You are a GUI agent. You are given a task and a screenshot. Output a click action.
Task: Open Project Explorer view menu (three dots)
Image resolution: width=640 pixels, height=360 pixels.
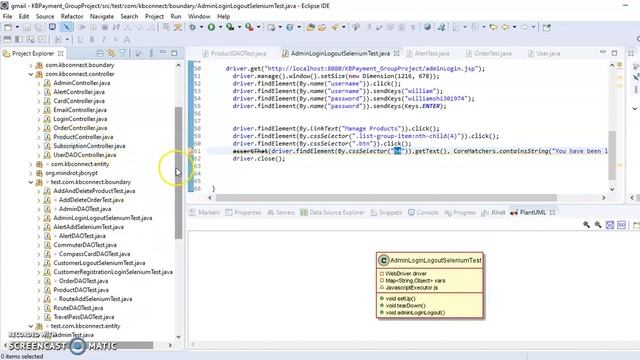pos(151,53)
